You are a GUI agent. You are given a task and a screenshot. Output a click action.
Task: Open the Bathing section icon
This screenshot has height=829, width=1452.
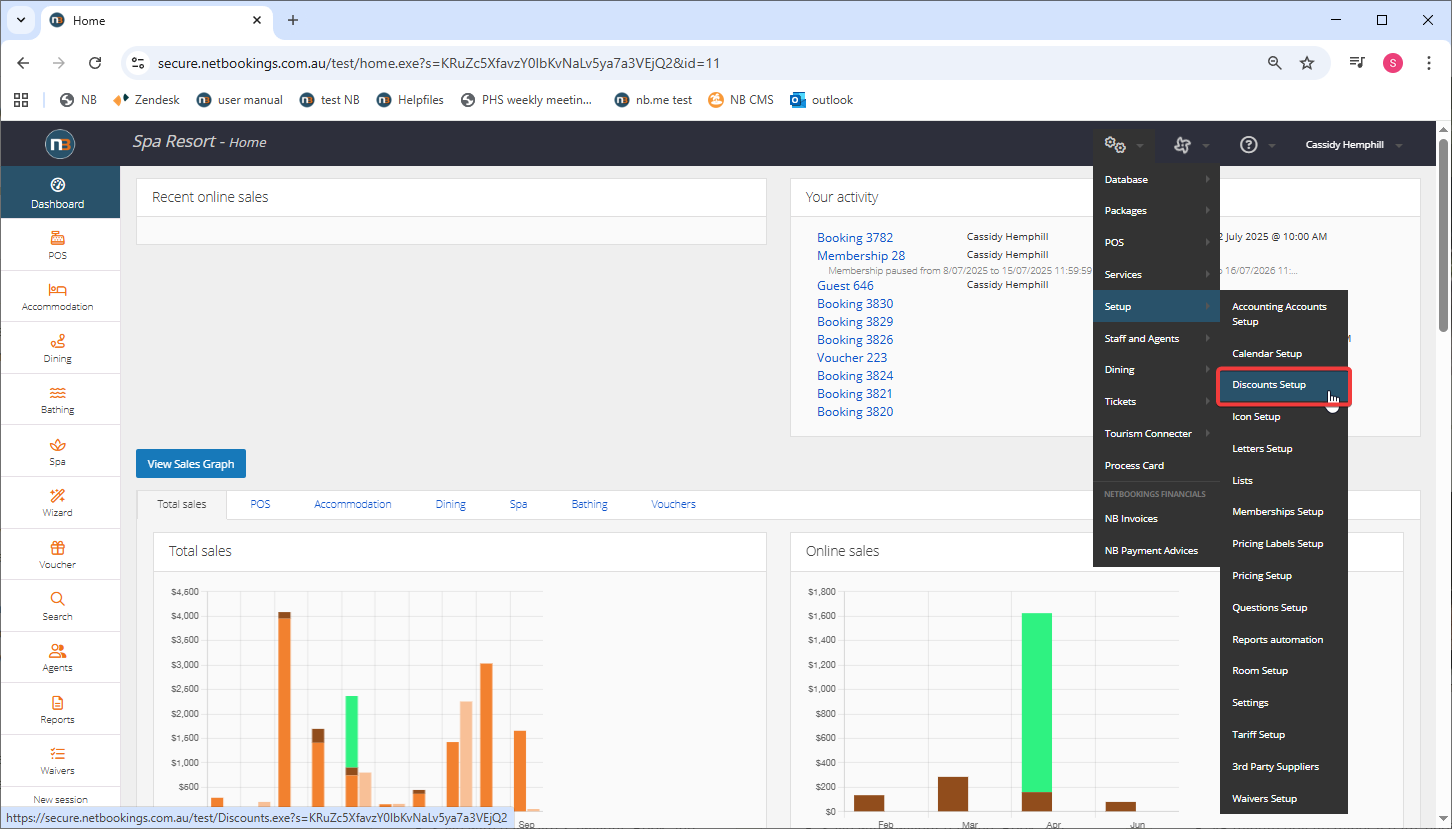coord(58,399)
